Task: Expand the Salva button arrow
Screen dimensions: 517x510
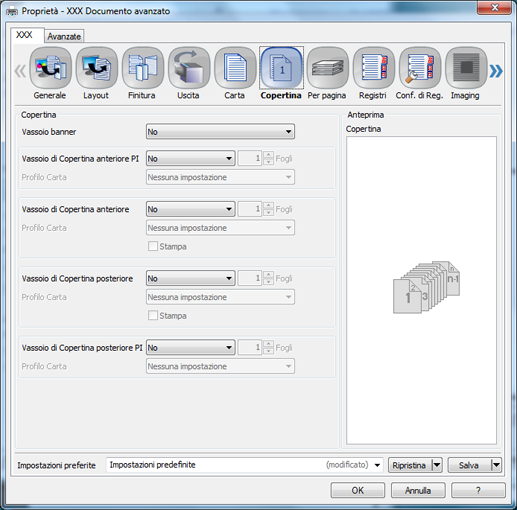Action: pyautogui.click(x=496, y=465)
